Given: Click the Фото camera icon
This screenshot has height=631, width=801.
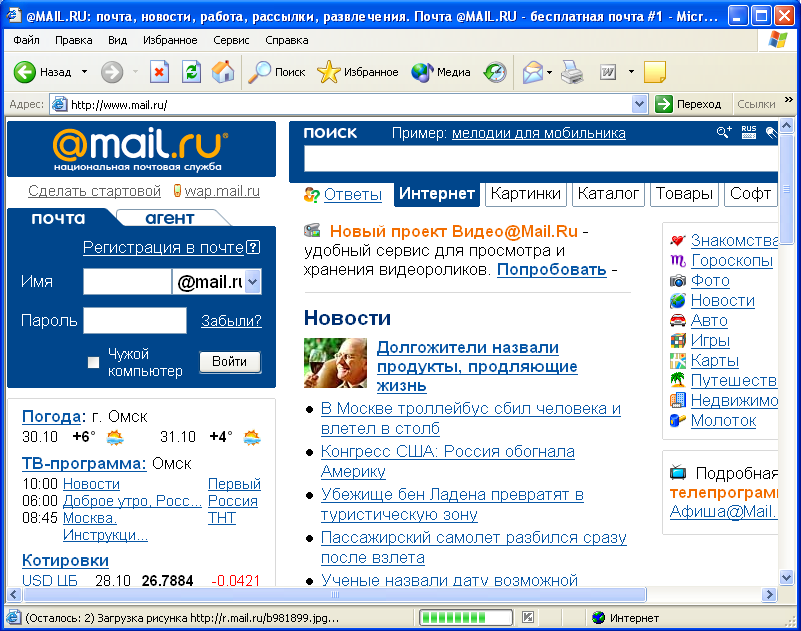Looking at the screenshot, I should click(x=677, y=281).
